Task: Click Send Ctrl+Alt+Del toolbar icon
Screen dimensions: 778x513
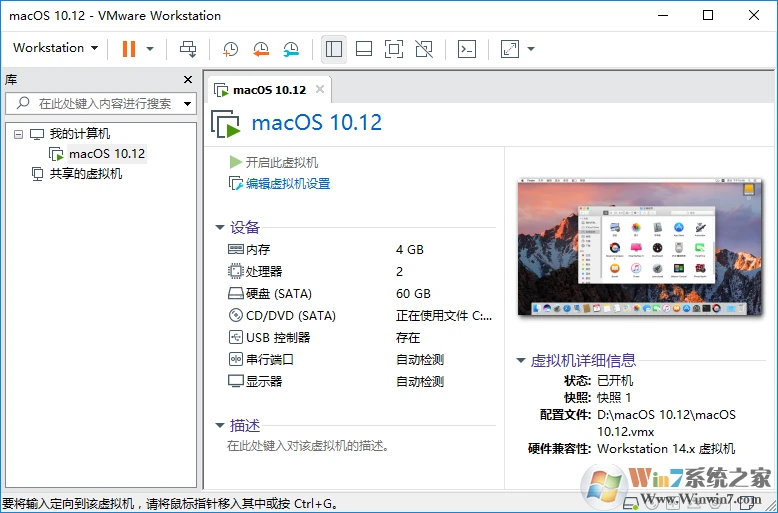Action: [x=188, y=48]
